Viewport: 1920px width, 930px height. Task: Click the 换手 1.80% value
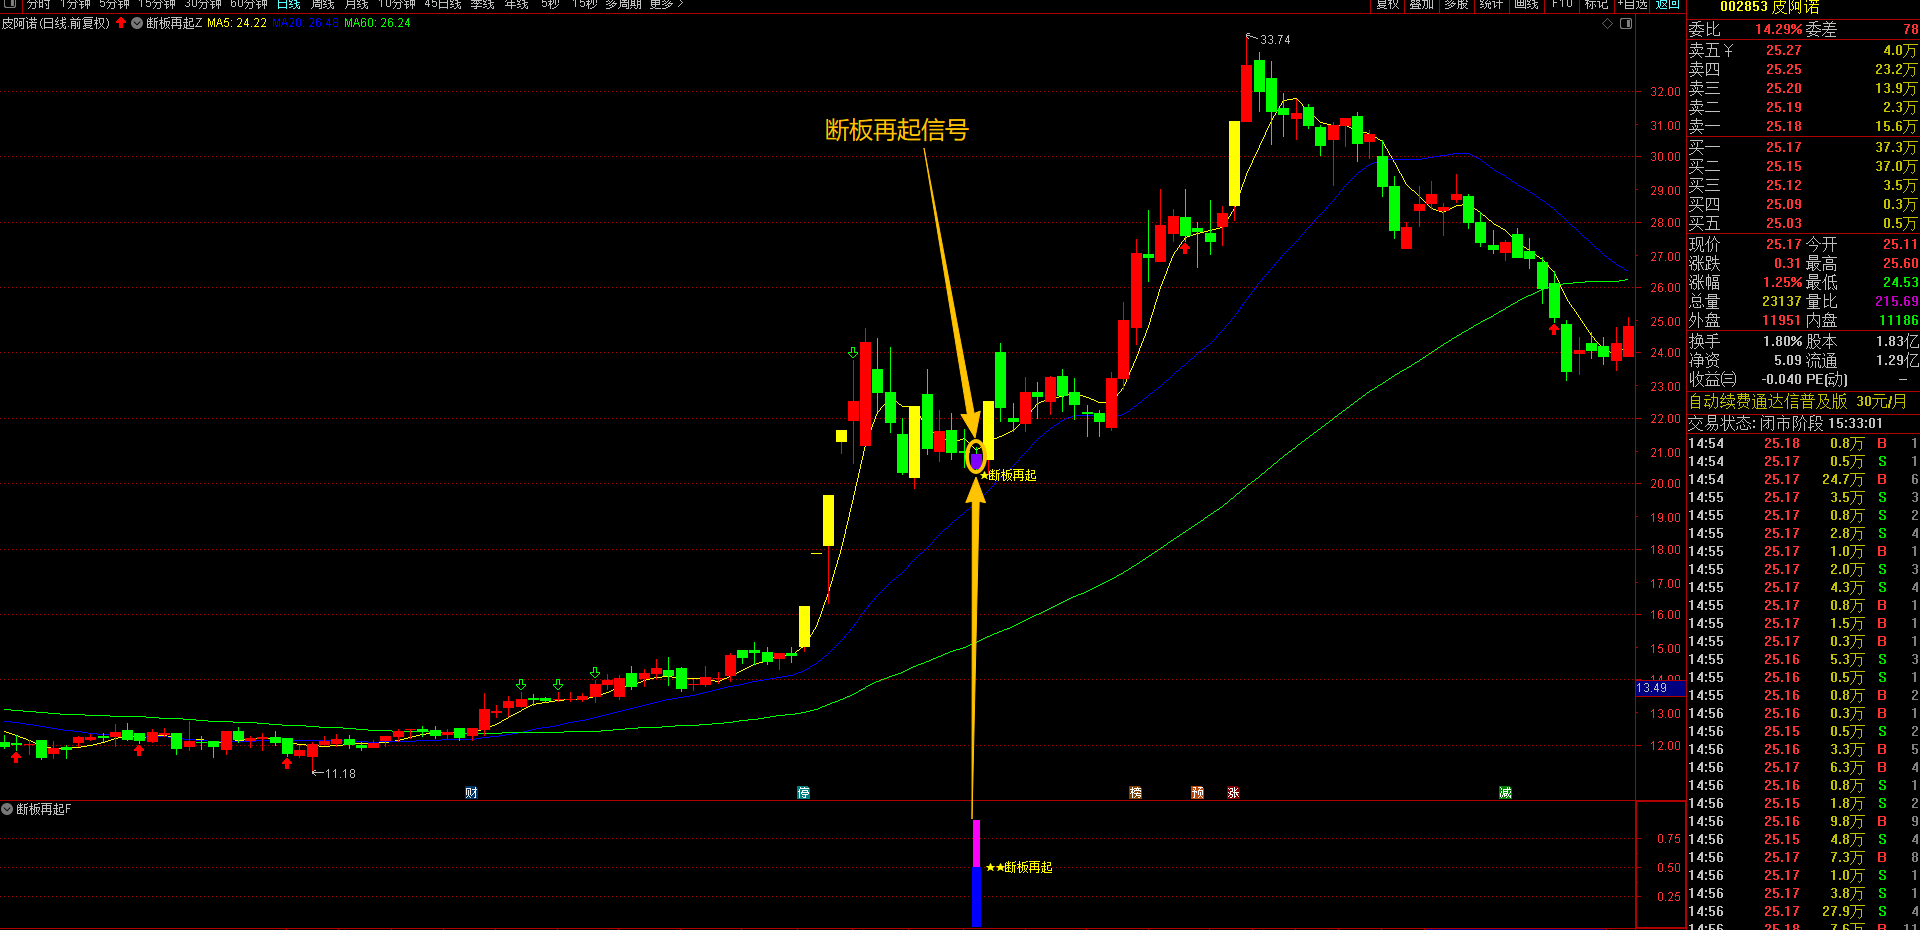(x=1782, y=341)
